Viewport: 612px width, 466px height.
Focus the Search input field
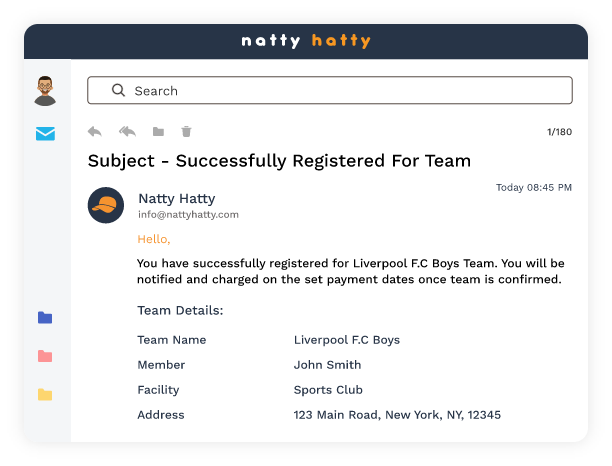coord(340,90)
